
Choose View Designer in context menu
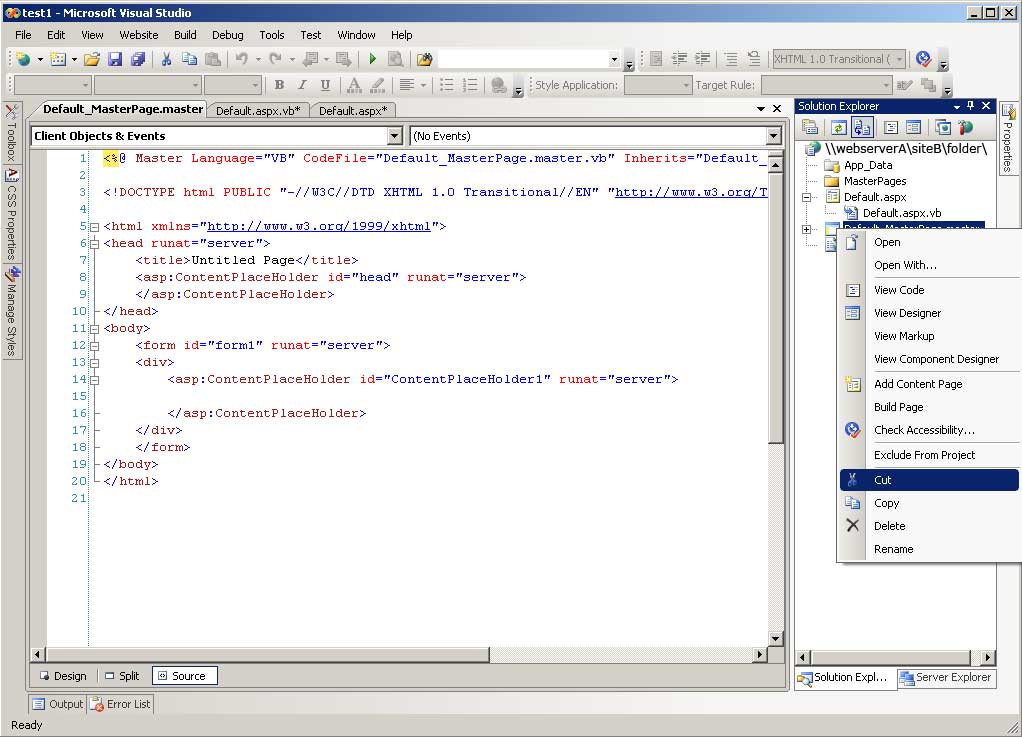[929, 313]
